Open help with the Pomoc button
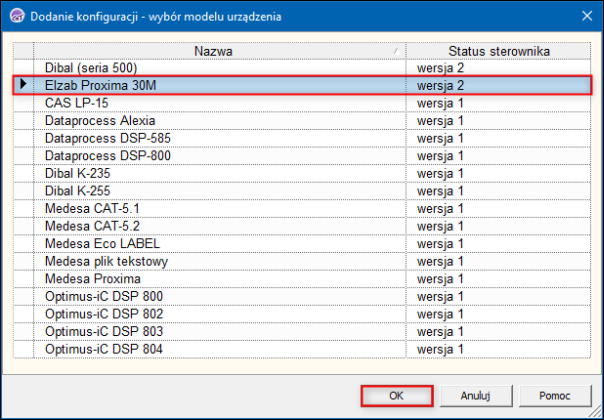This screenshot has width=604, height=420. (x=554, y=395)
